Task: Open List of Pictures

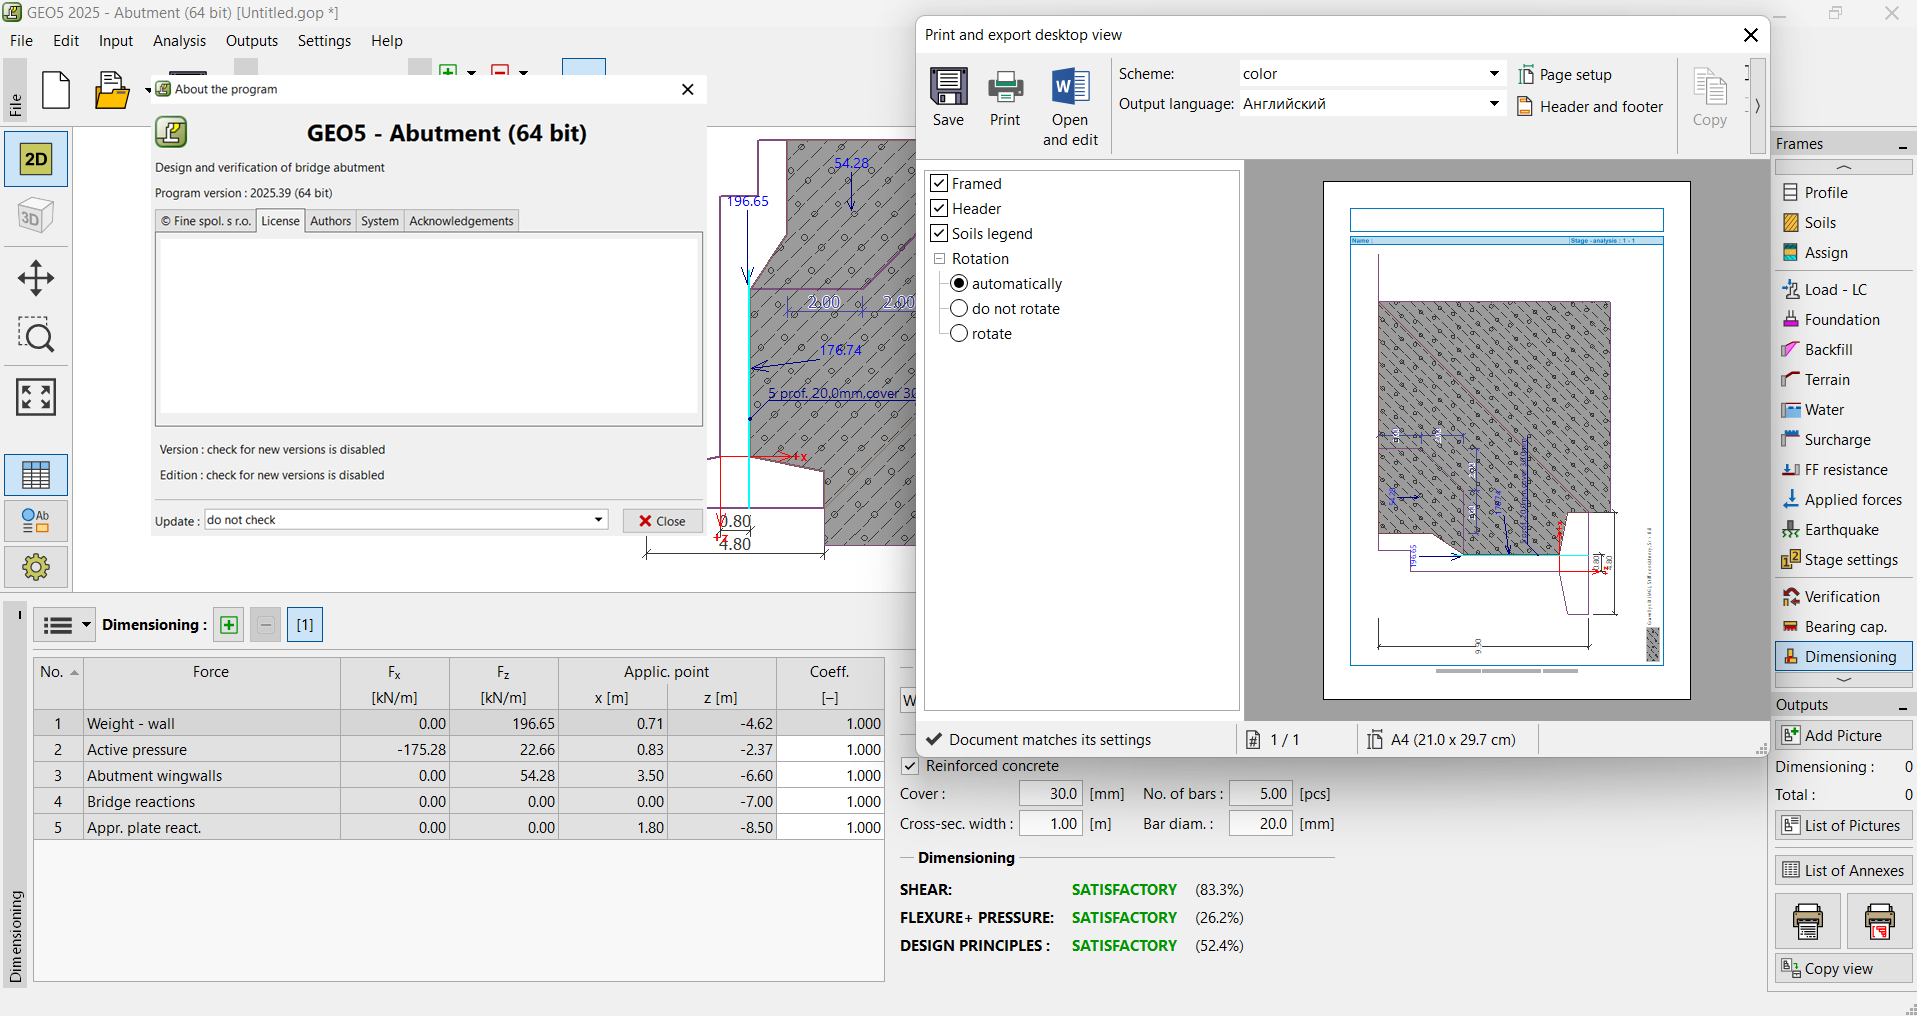Action: tap(1843, 825)
